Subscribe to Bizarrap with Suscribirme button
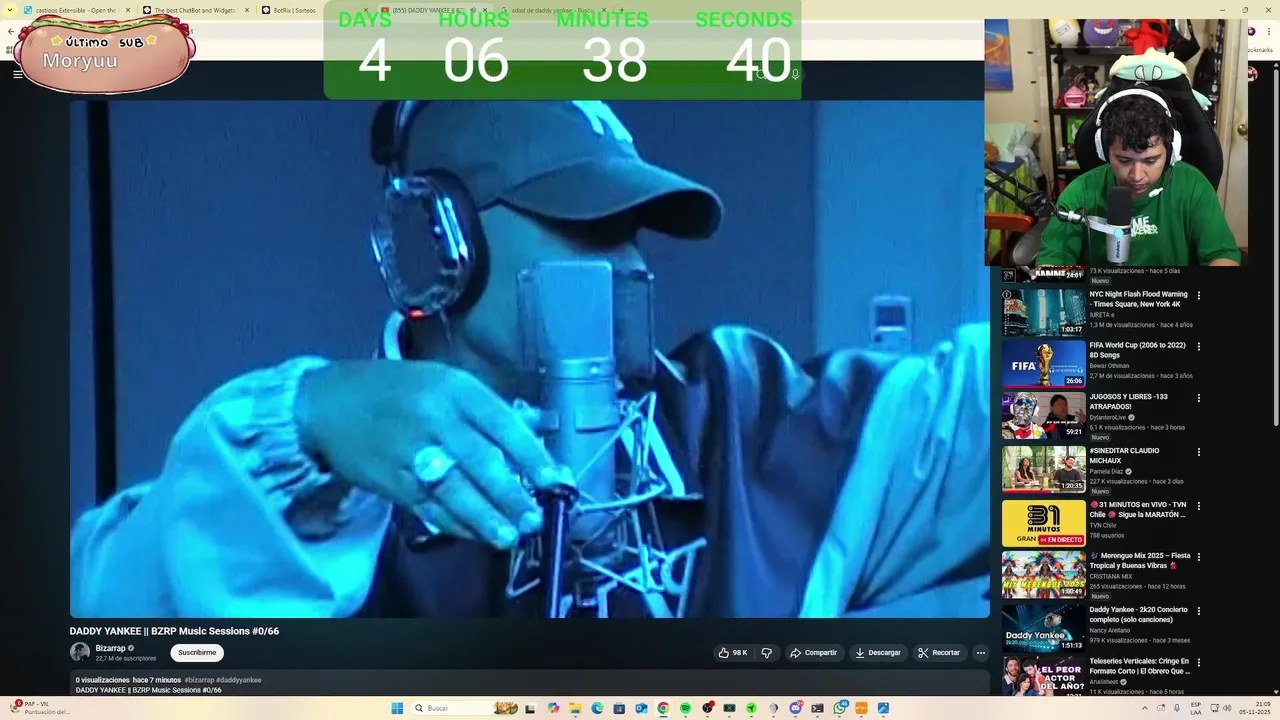This screenshot has width=1280, height=720. (x=197, y=653)
